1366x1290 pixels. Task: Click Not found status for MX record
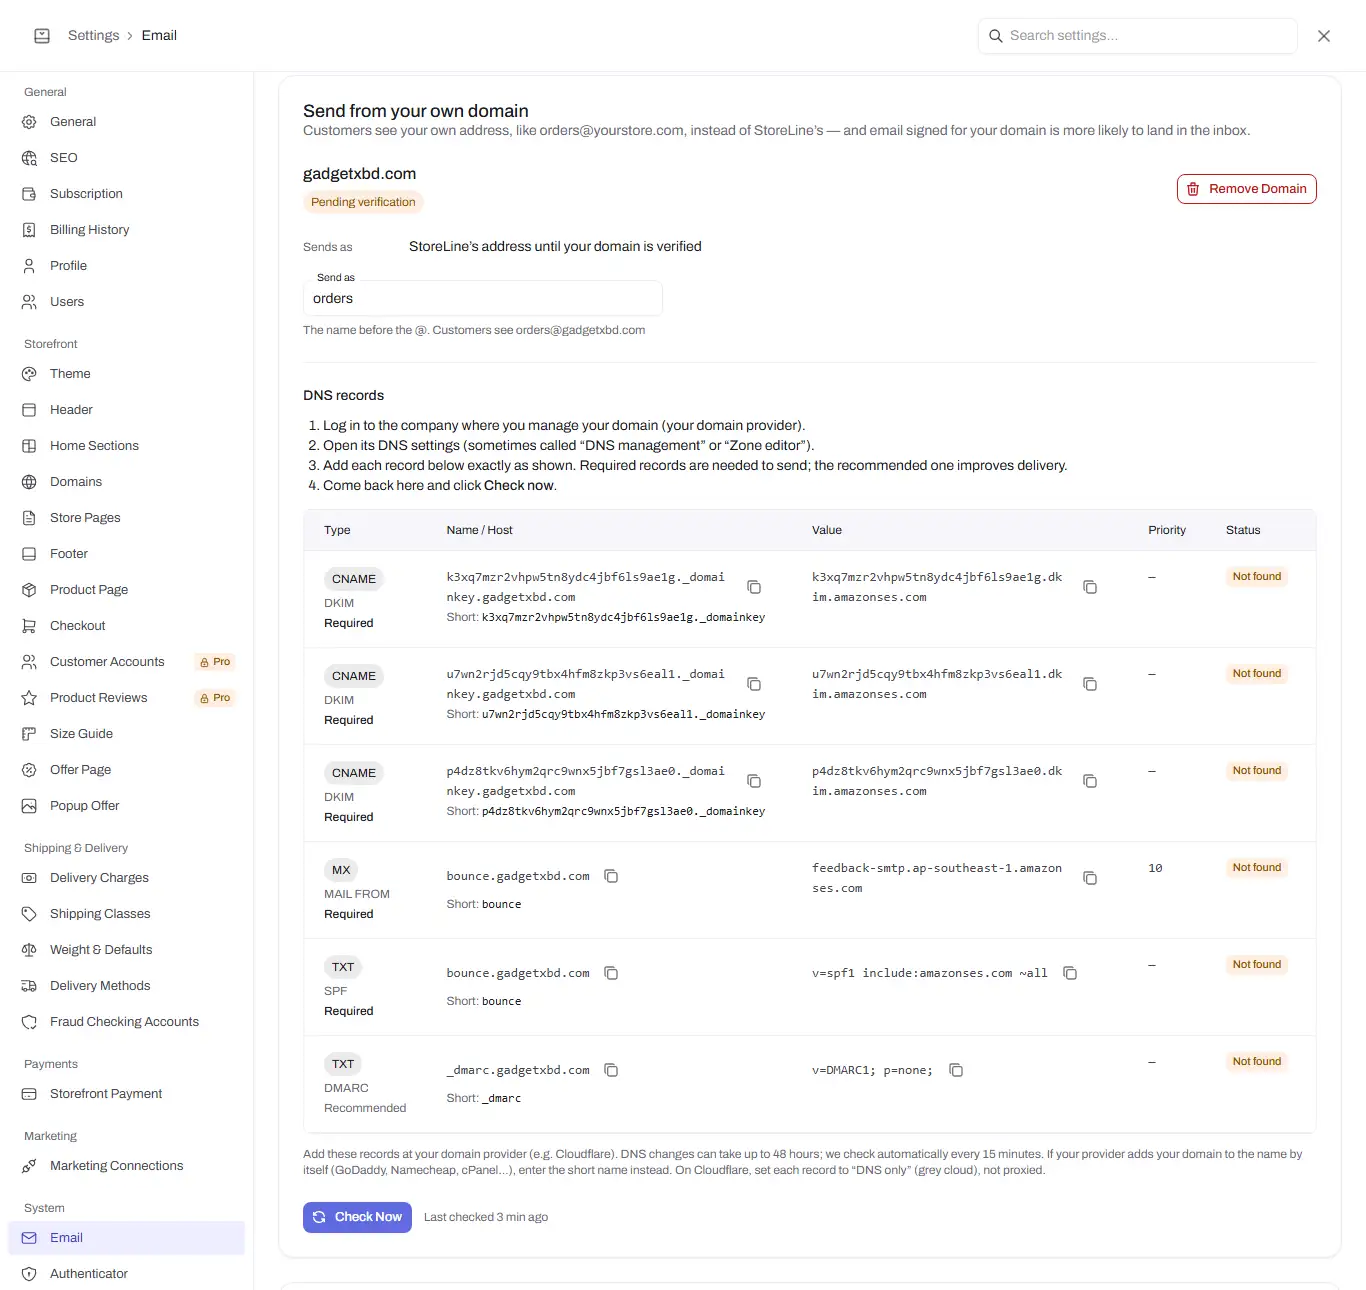point(1256,868)
